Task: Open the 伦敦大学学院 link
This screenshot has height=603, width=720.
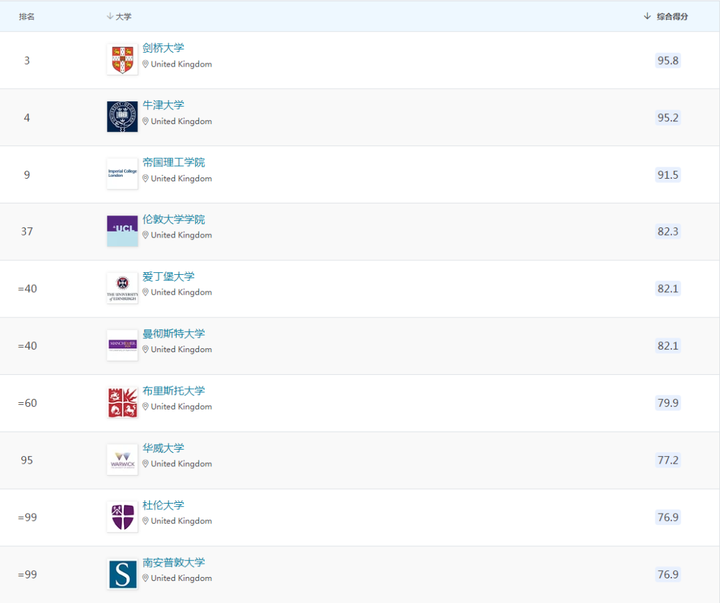Action: coord(174,219)
